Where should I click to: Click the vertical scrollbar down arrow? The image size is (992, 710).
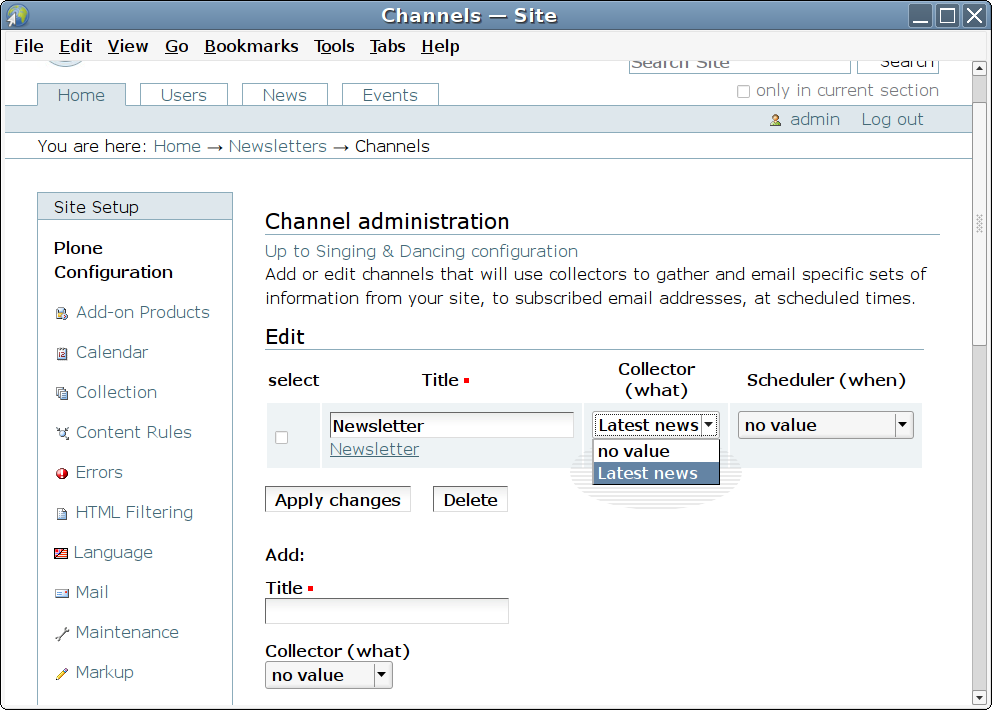[980, 697]
